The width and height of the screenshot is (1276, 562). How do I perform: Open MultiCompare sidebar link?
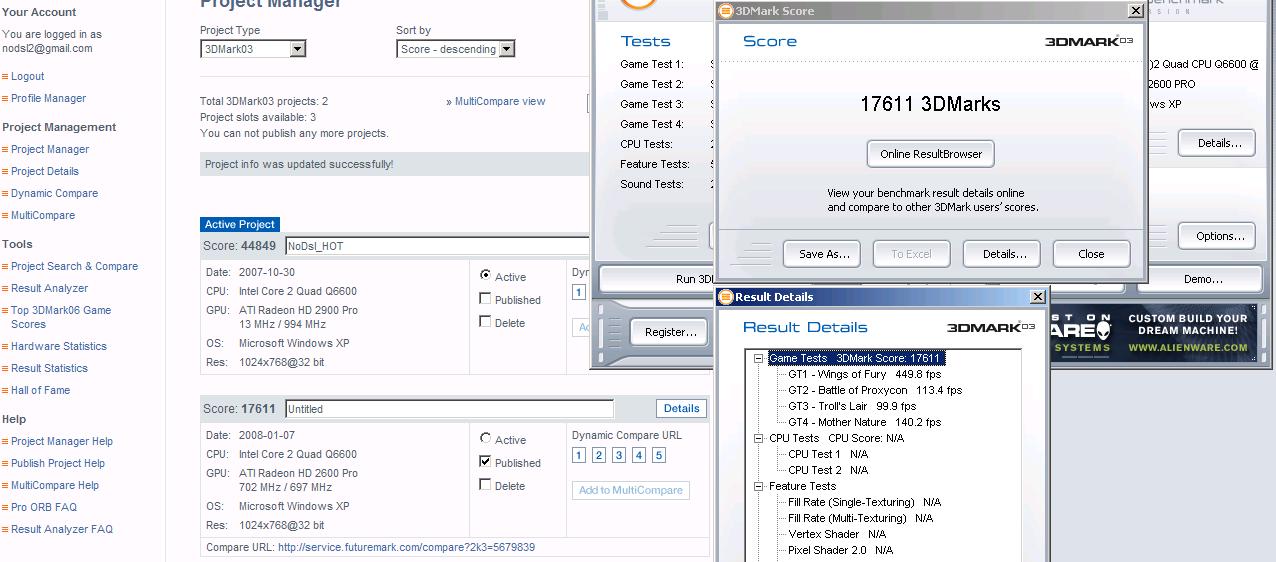click(x=43, y=215)
